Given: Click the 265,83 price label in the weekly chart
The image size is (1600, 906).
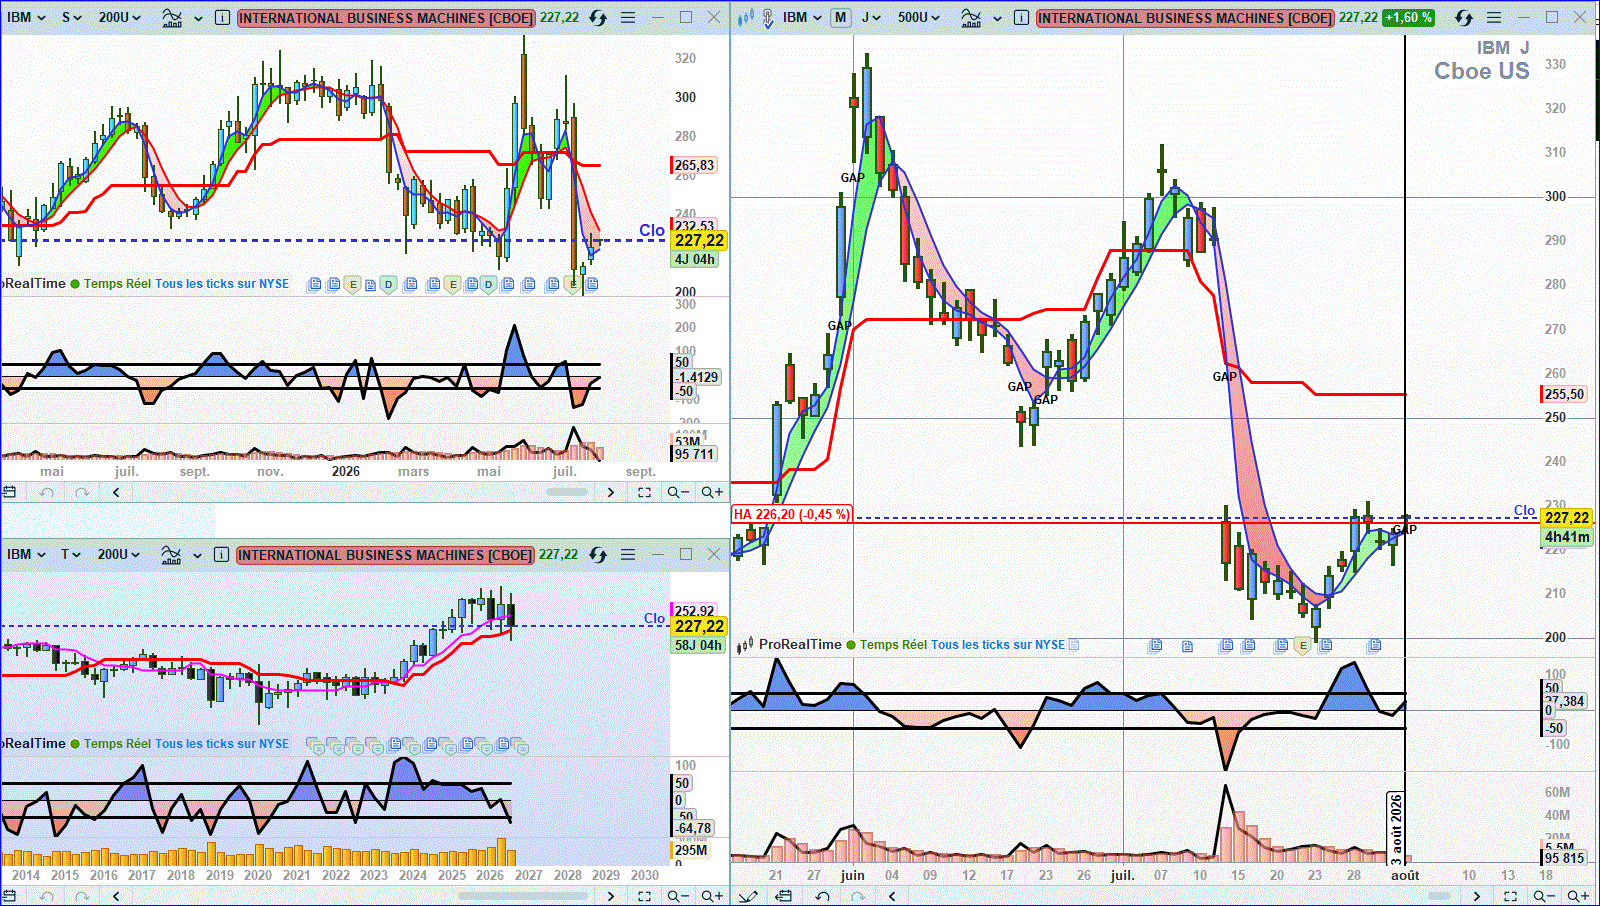Looking at the screenshot, I should coord(694,165).
